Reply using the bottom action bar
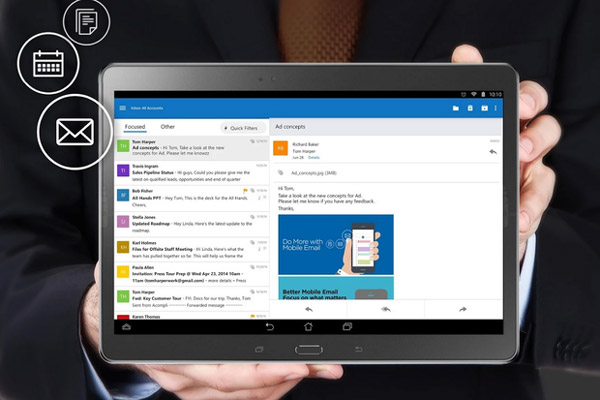 point(309,309)
